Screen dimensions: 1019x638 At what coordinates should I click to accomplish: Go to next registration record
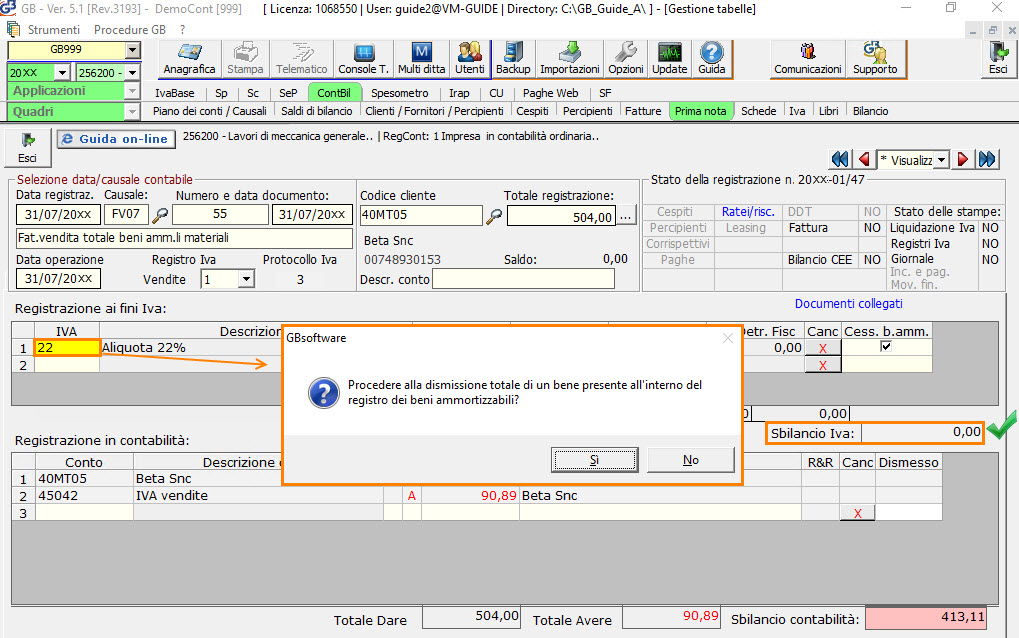click(x=963, y=159)
